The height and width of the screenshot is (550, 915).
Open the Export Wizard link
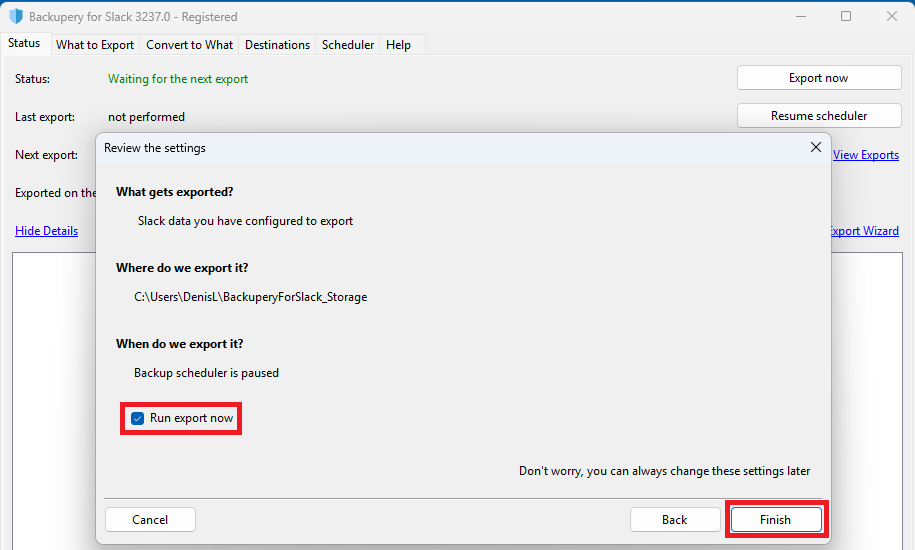pos(865,230)
